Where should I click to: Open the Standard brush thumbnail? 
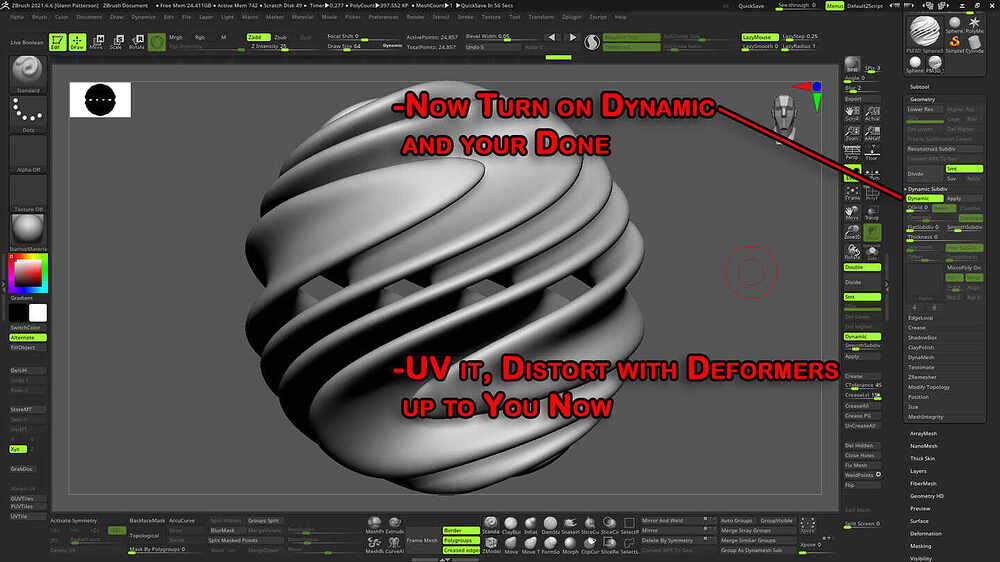(x=27, y=75)
